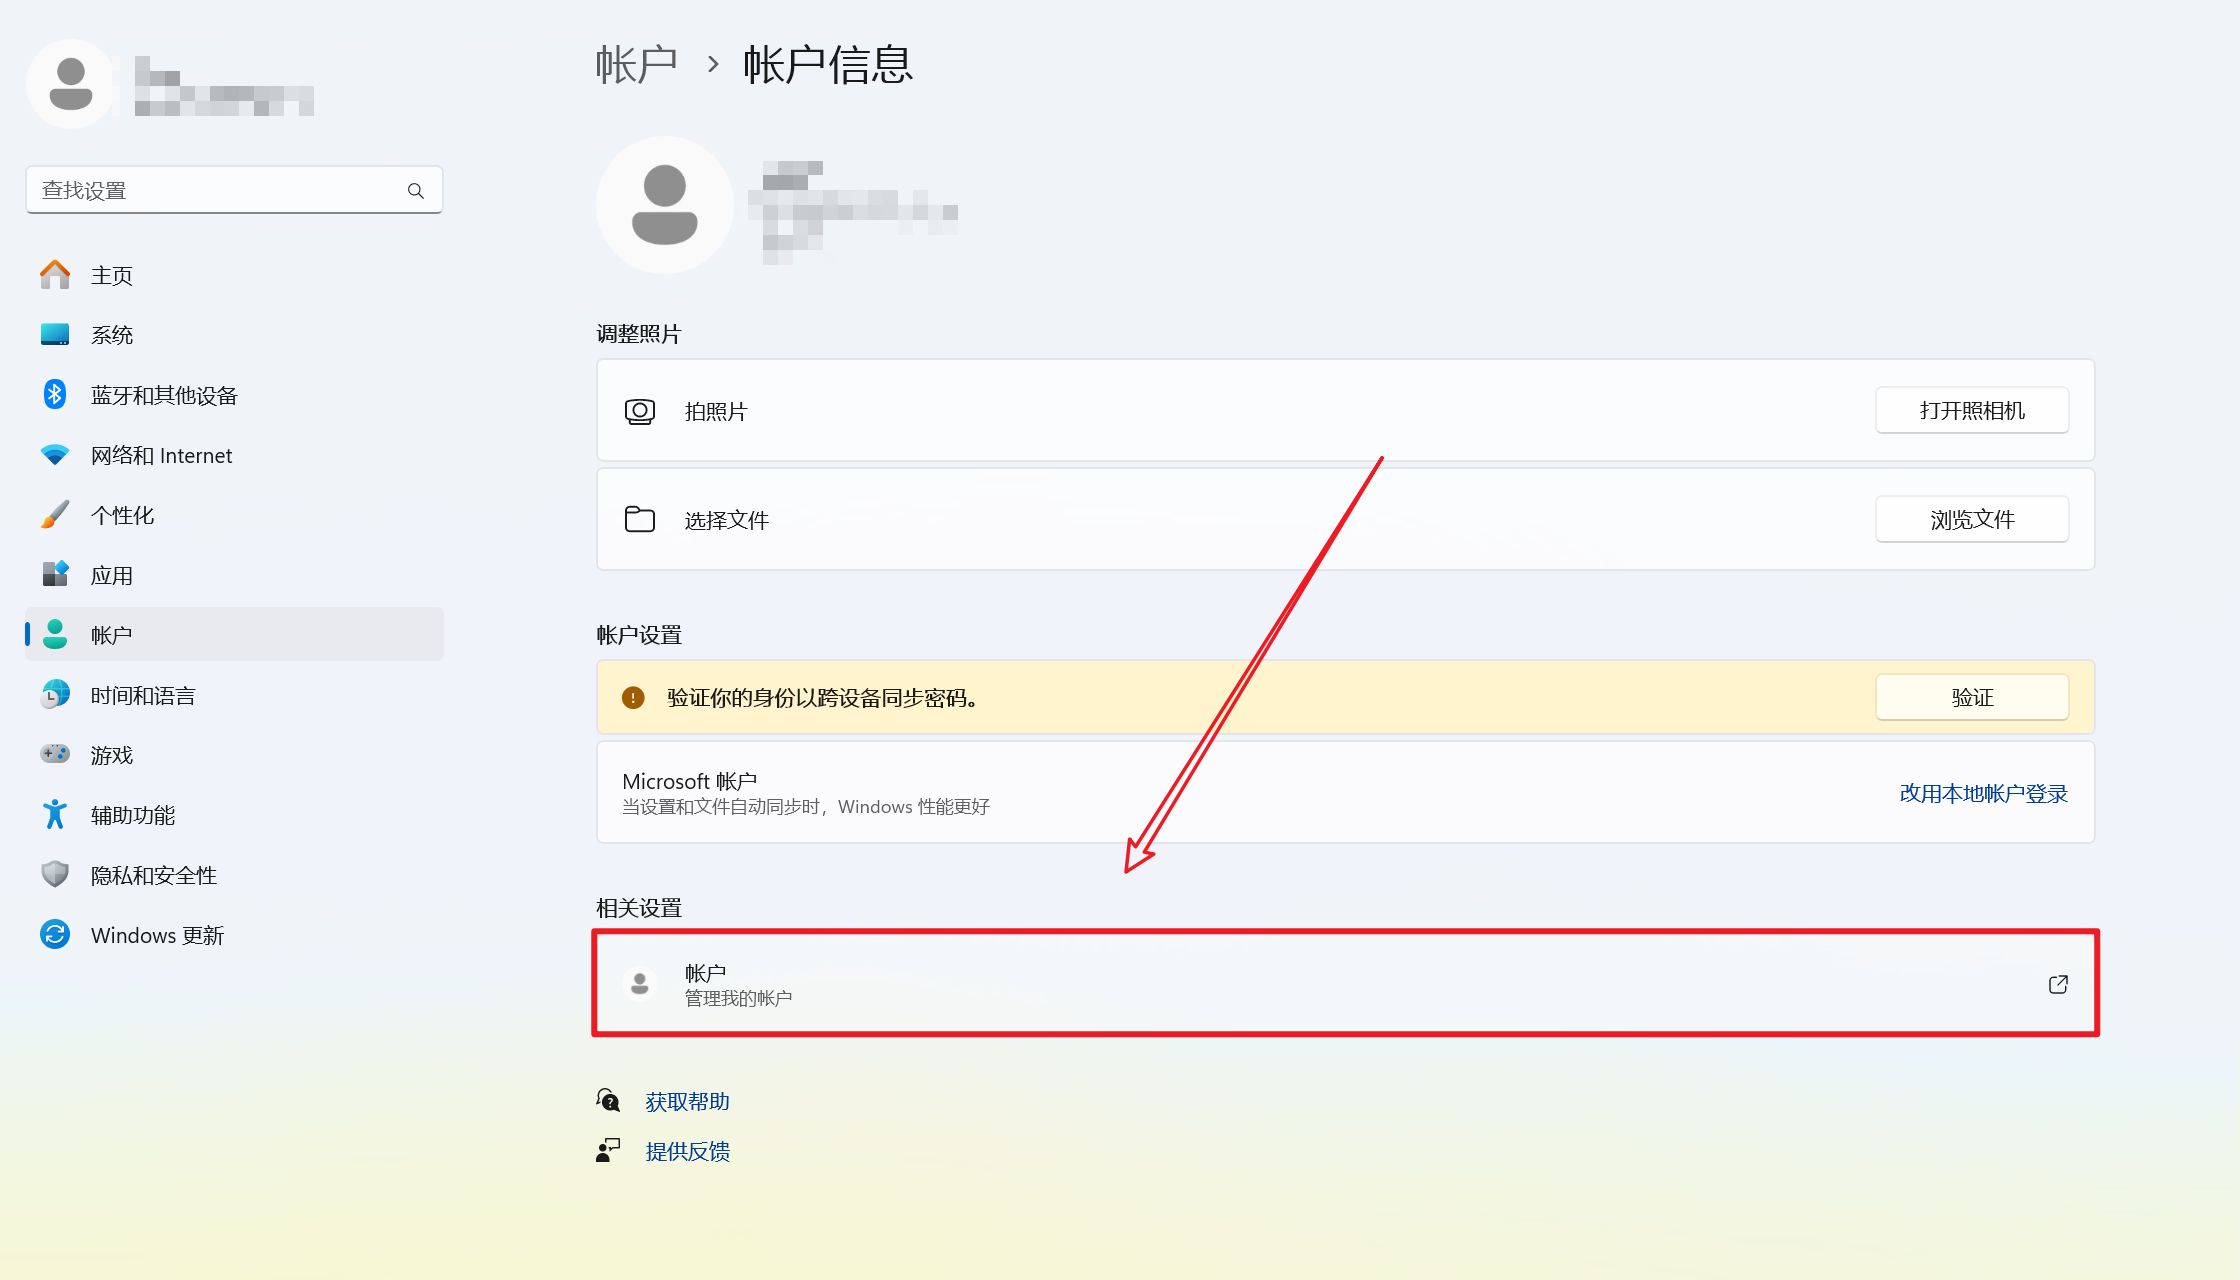Click the 辅助功能 accessibility figure icon
The image size is (2240, 1280).
(55, 815)
